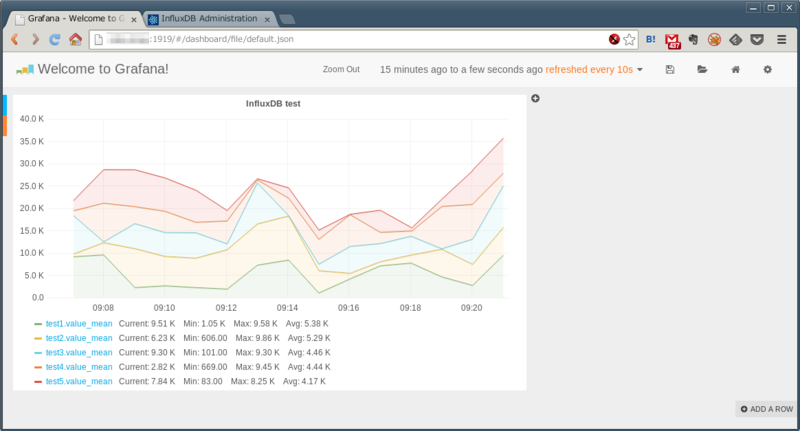
Task: Open the Hatena B! bookmark extension
Action: tap(651, 39)
